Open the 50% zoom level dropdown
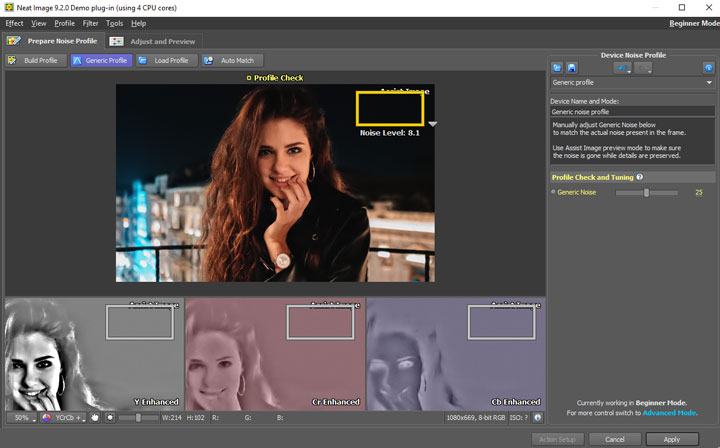The height and width of the screenshot is (448, 720). point(22,417)
